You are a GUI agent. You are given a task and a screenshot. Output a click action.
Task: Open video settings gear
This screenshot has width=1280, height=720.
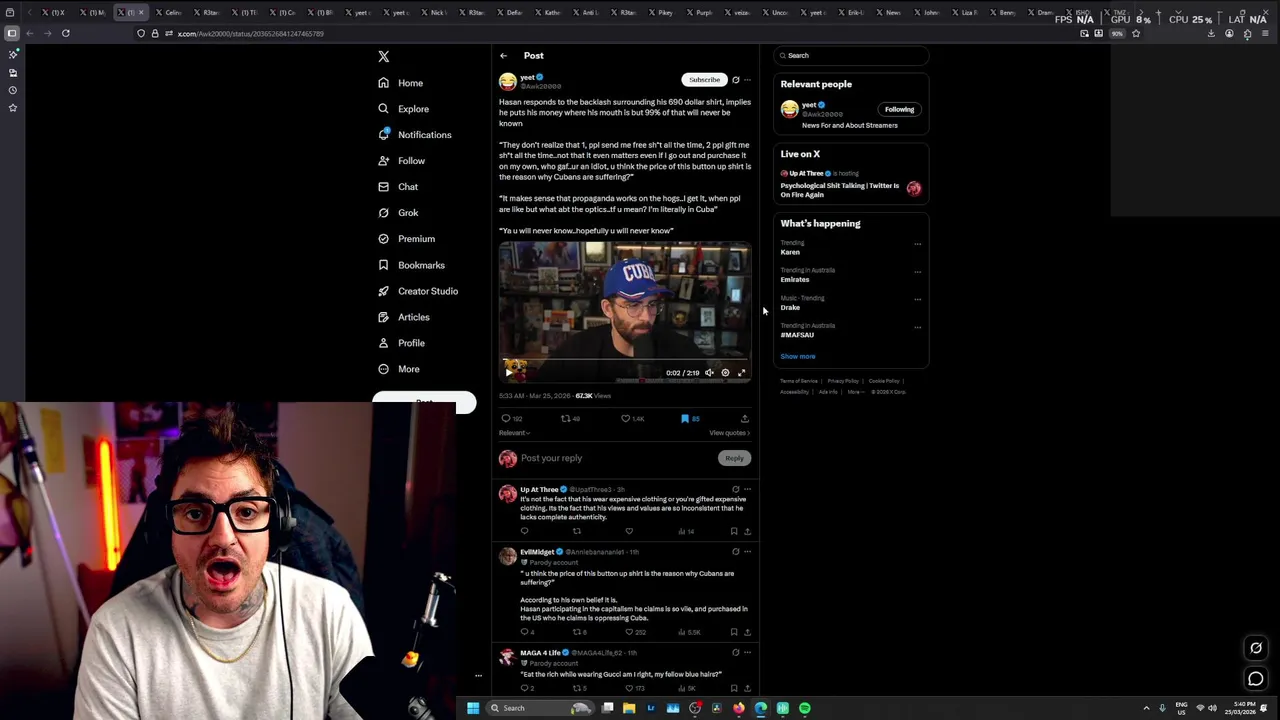coord(725,373)
